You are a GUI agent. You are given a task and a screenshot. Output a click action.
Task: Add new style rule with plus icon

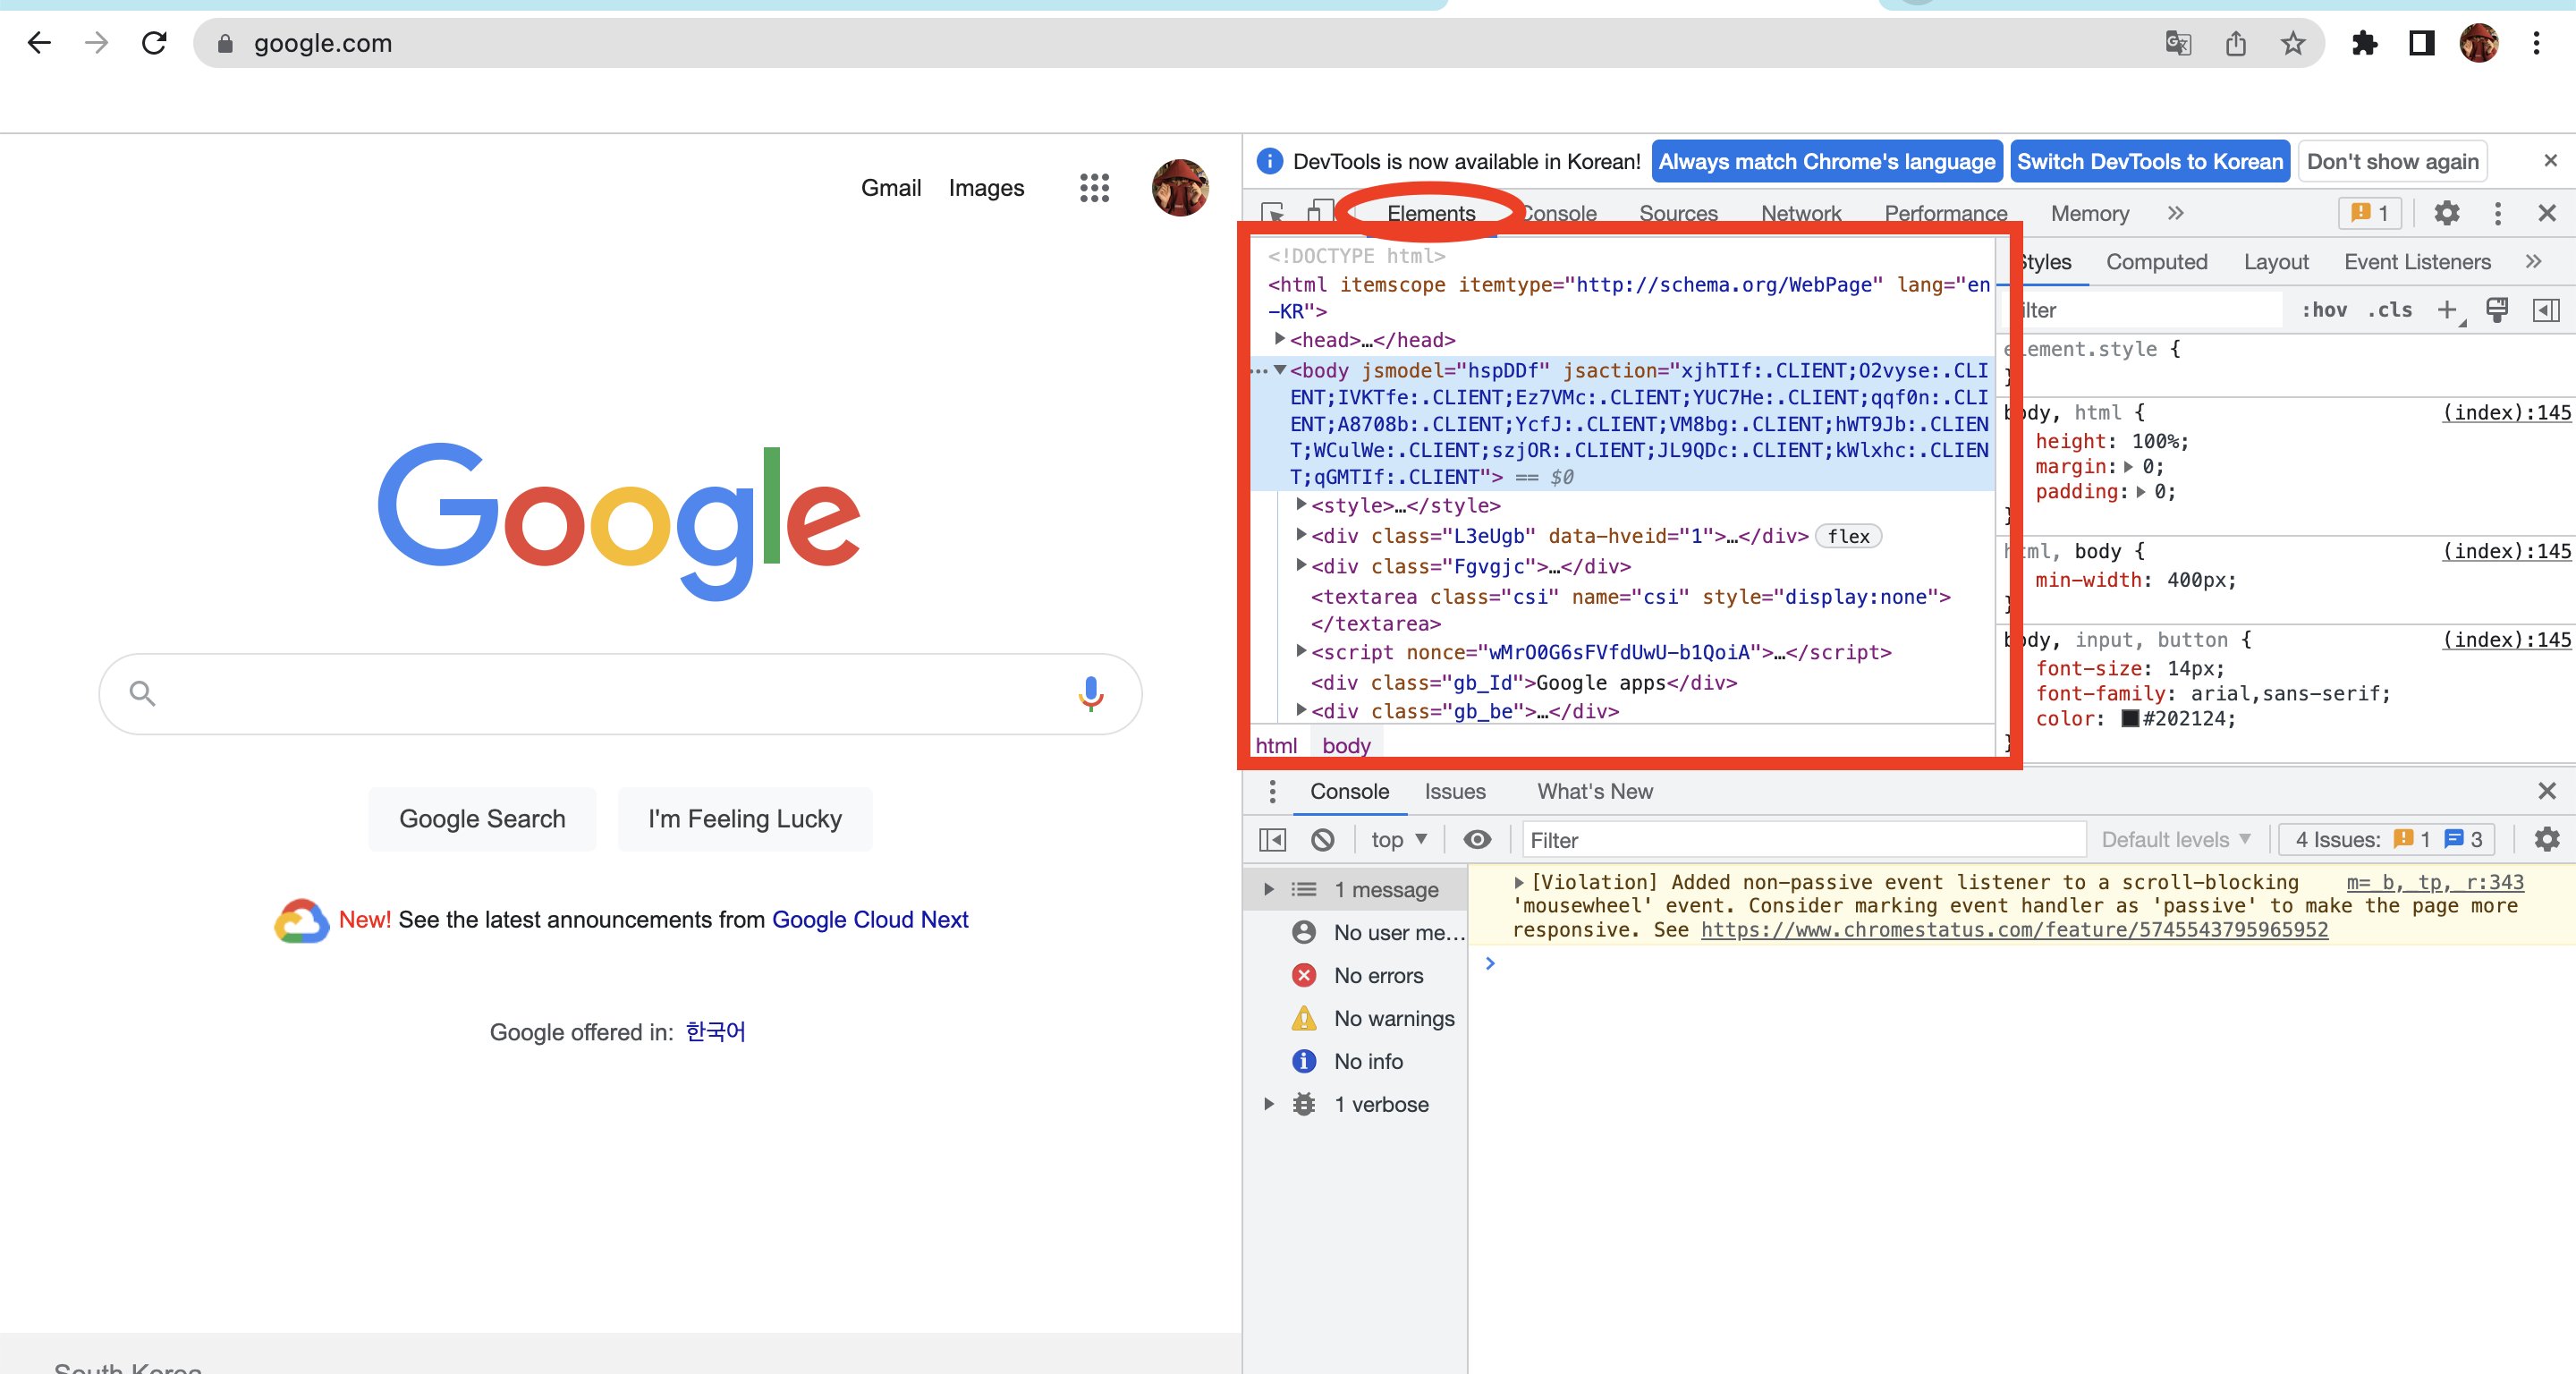(2447, 310)
